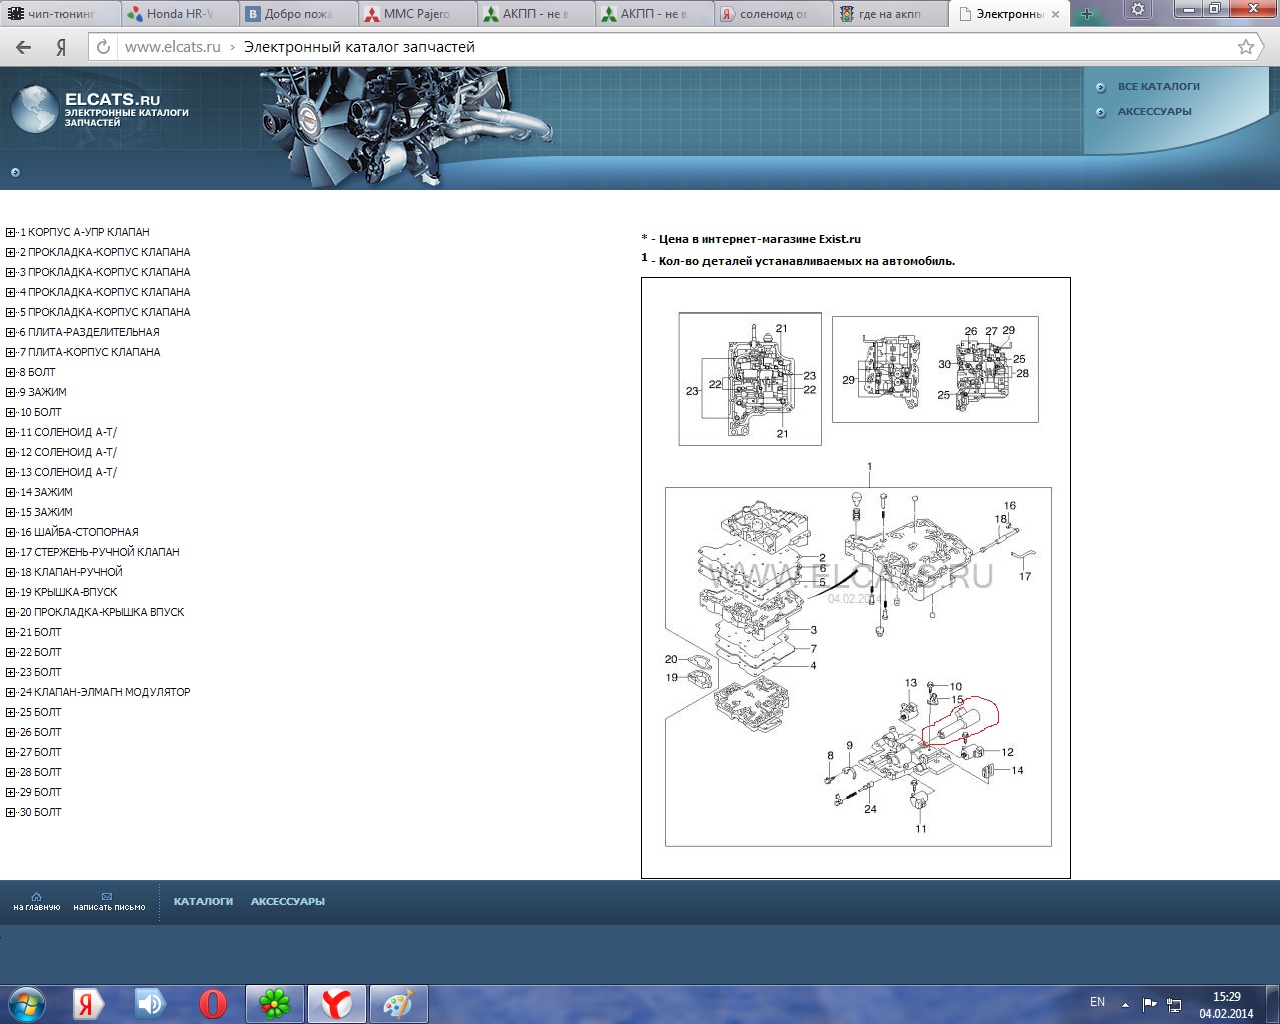Click the browser back arrow

(x=24, y=47)
